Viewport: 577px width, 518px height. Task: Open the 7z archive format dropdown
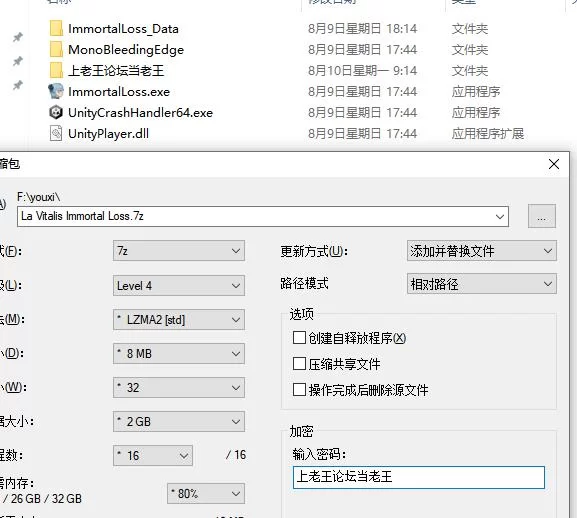tap(179, 251)
